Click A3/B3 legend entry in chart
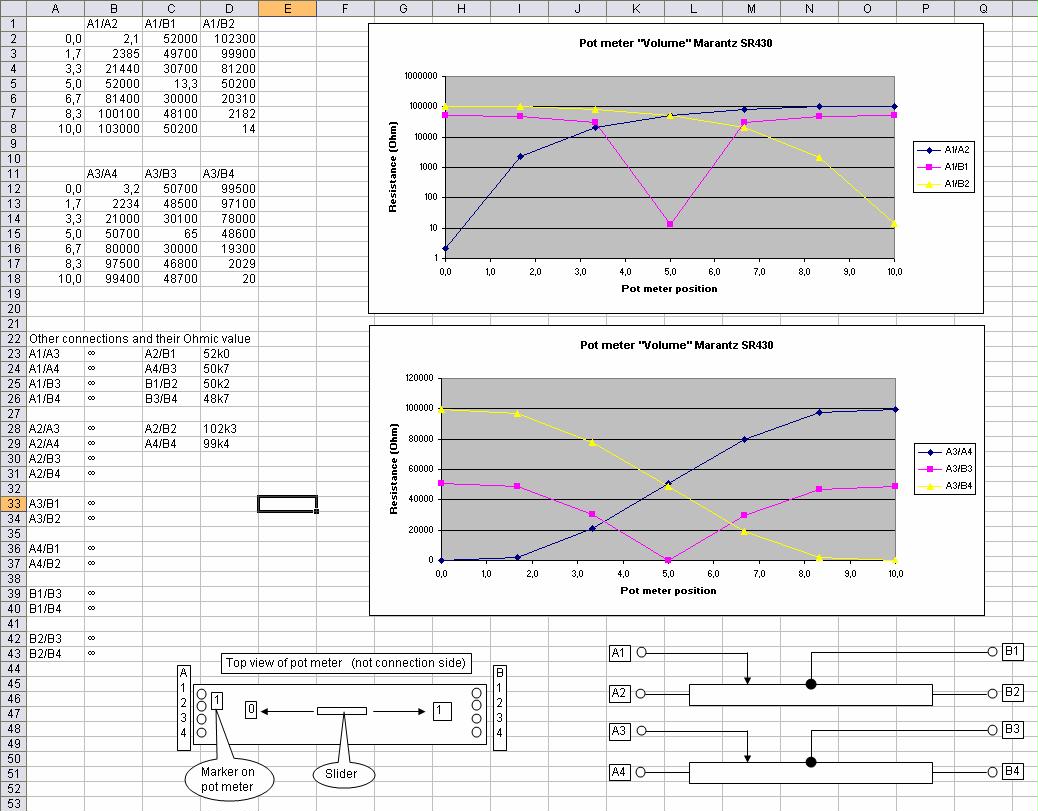The image size is (1038, 811). coord(945,469)
